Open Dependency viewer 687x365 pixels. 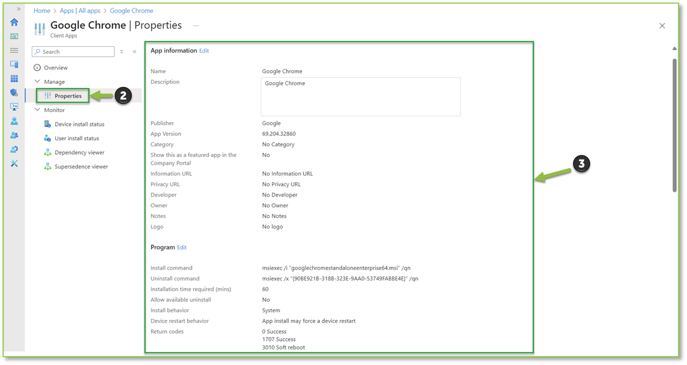(x=79, y=152)
